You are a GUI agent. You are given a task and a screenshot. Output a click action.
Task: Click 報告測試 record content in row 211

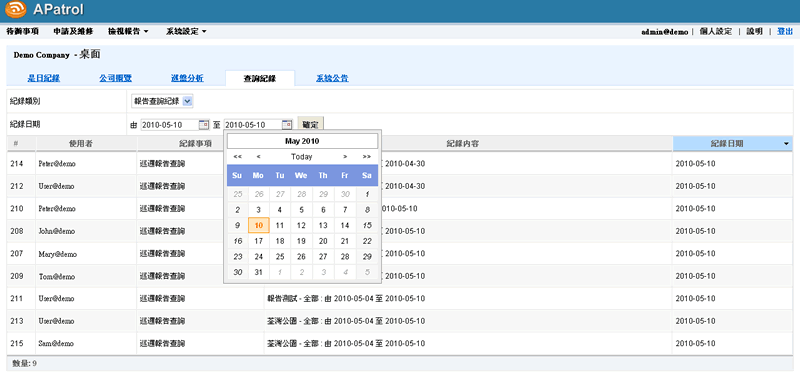pyautogui.click(x=346, y=298)
